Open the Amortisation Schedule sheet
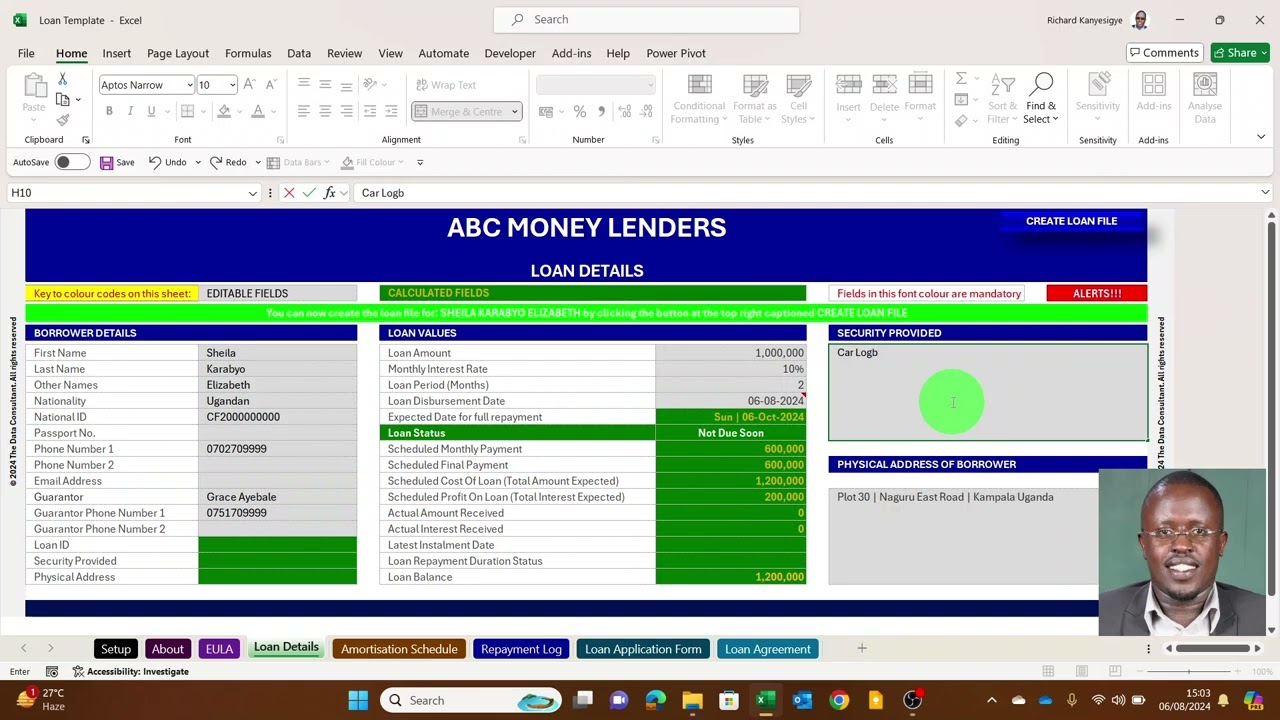The width and height of the screenshot is (1280, 720). click(x=399, y=649)
